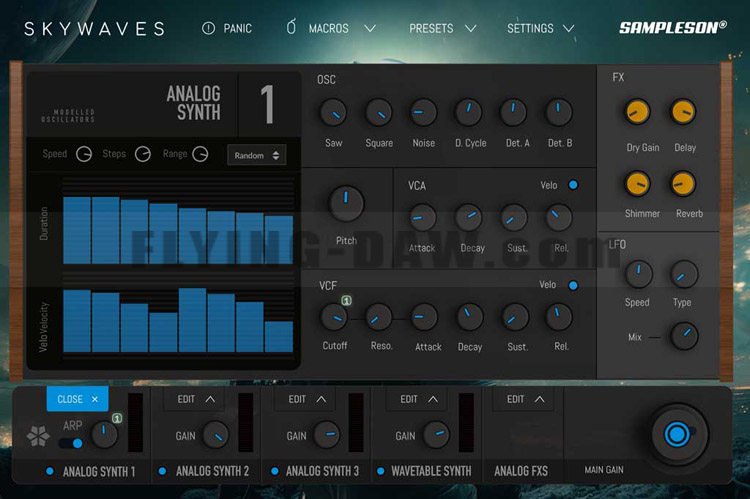Toggle the ANALOG SYNTH 1 power dot

[x=49, y=471]
